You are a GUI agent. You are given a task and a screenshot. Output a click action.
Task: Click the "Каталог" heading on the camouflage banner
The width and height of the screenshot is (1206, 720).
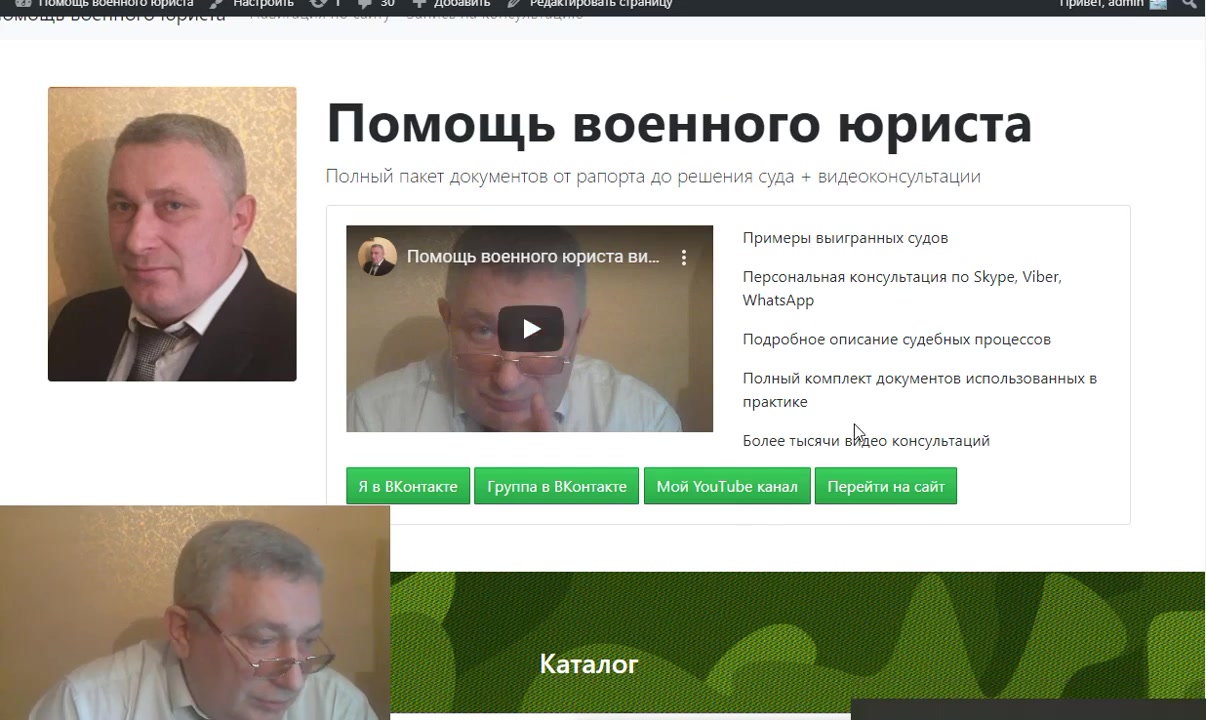point(588,664)
